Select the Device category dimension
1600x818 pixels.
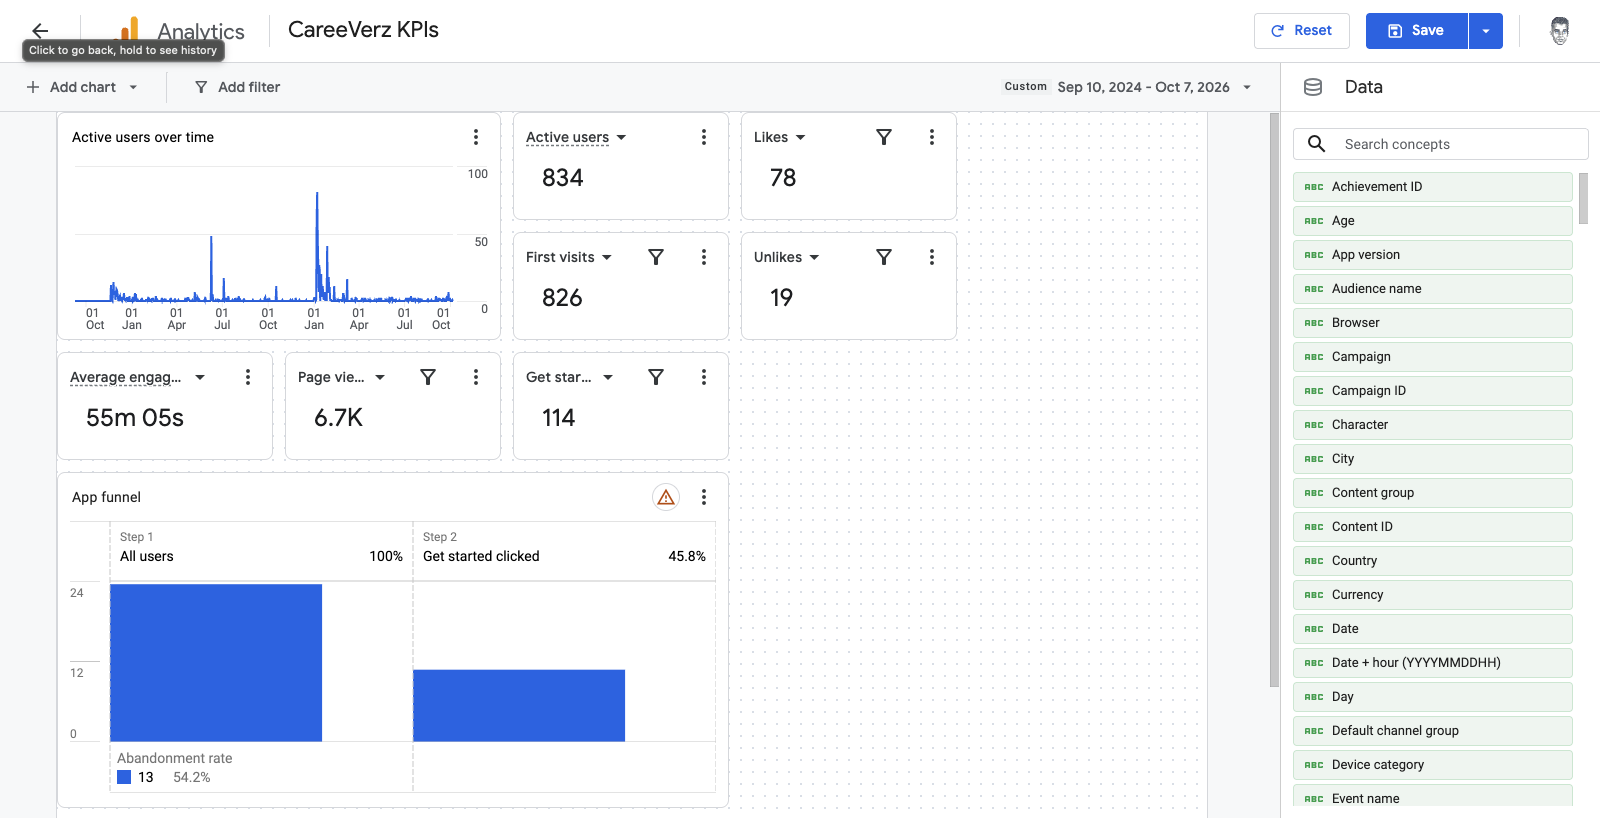(1432, 765)
